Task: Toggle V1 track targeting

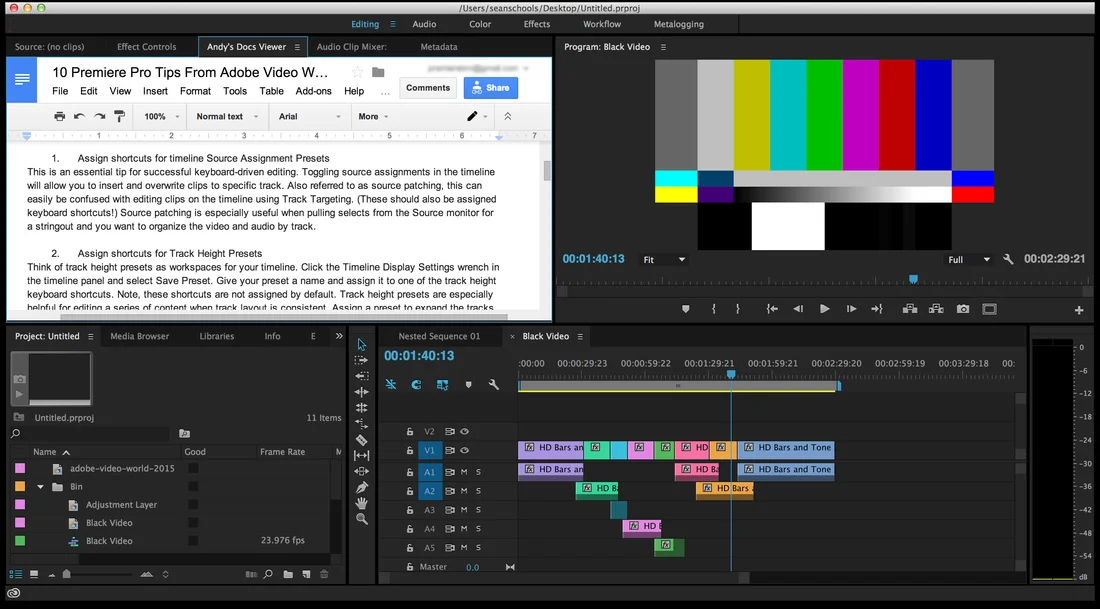Action: pyautogui.click(x=429, y=450)
